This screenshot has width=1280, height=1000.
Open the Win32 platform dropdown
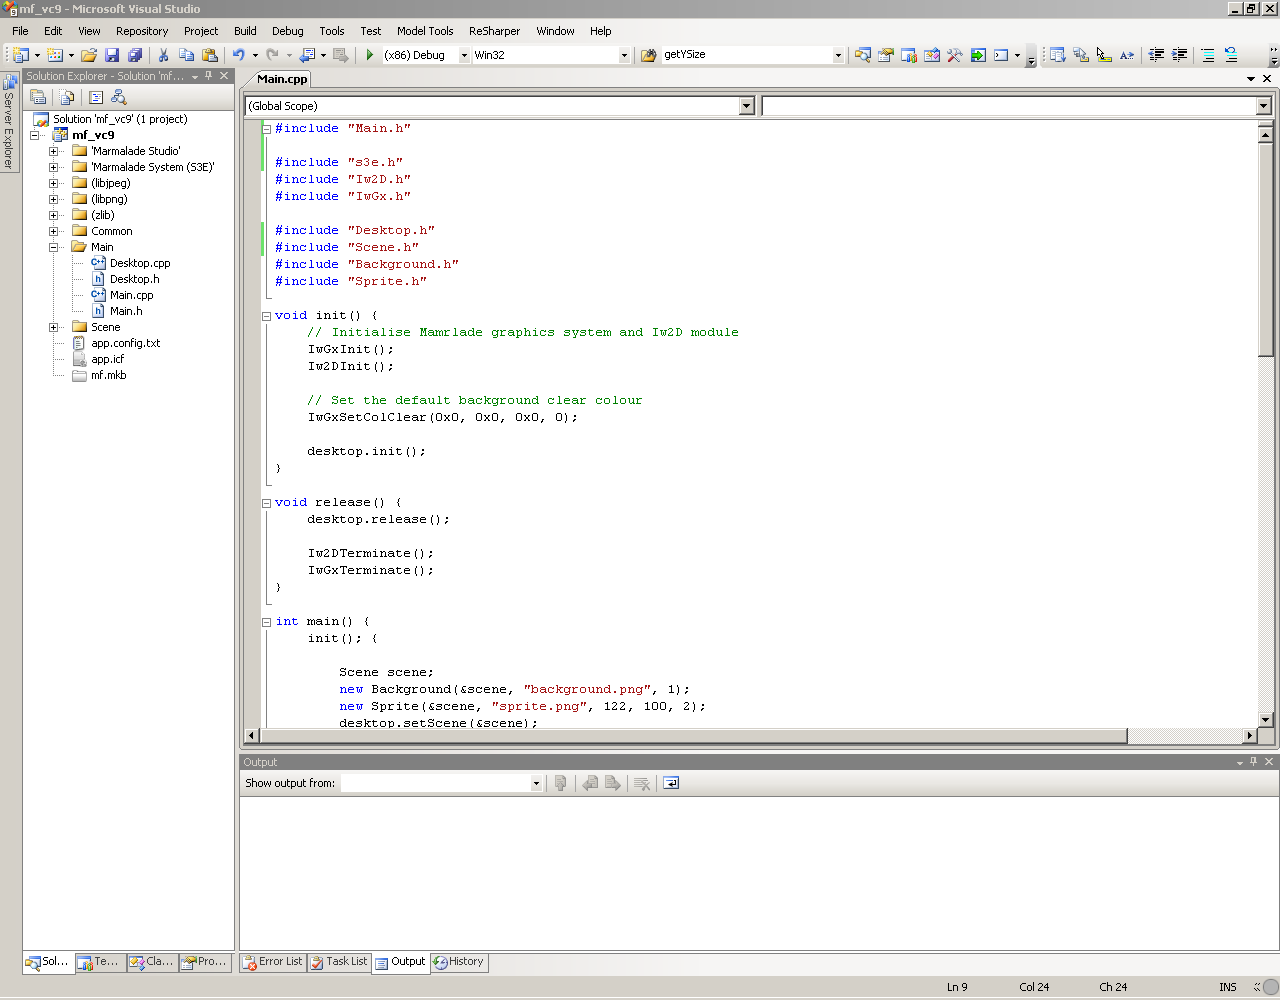[624, 55]
